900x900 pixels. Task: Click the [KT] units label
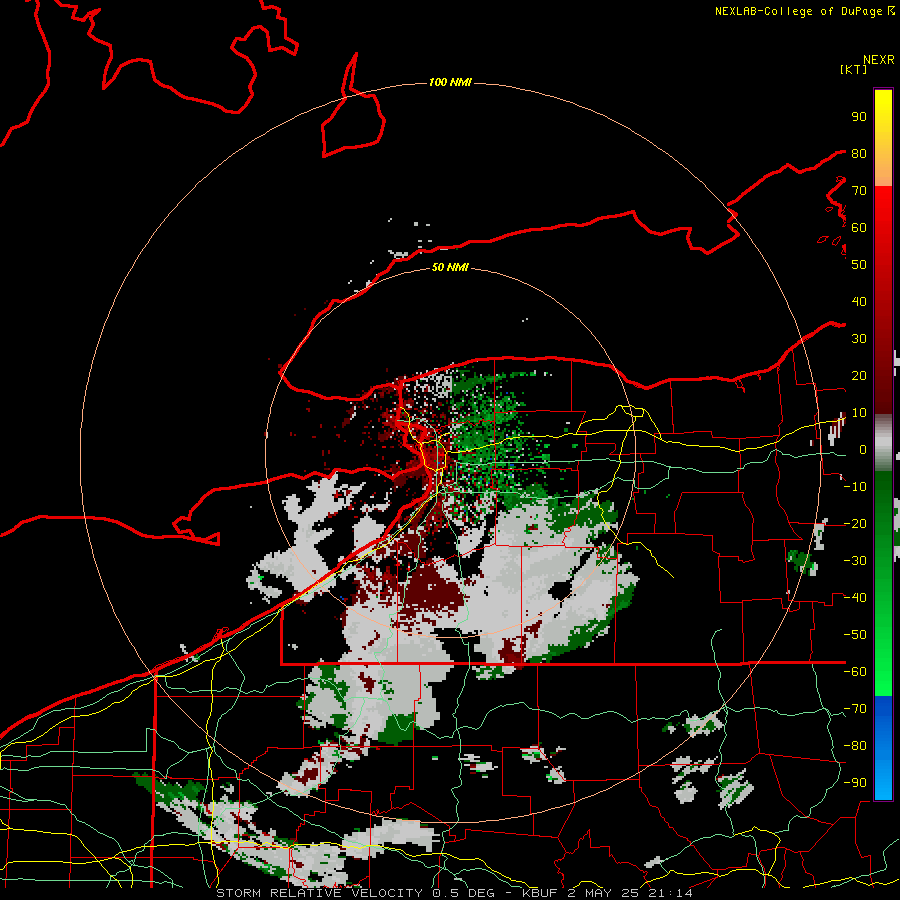coord(853,69)
